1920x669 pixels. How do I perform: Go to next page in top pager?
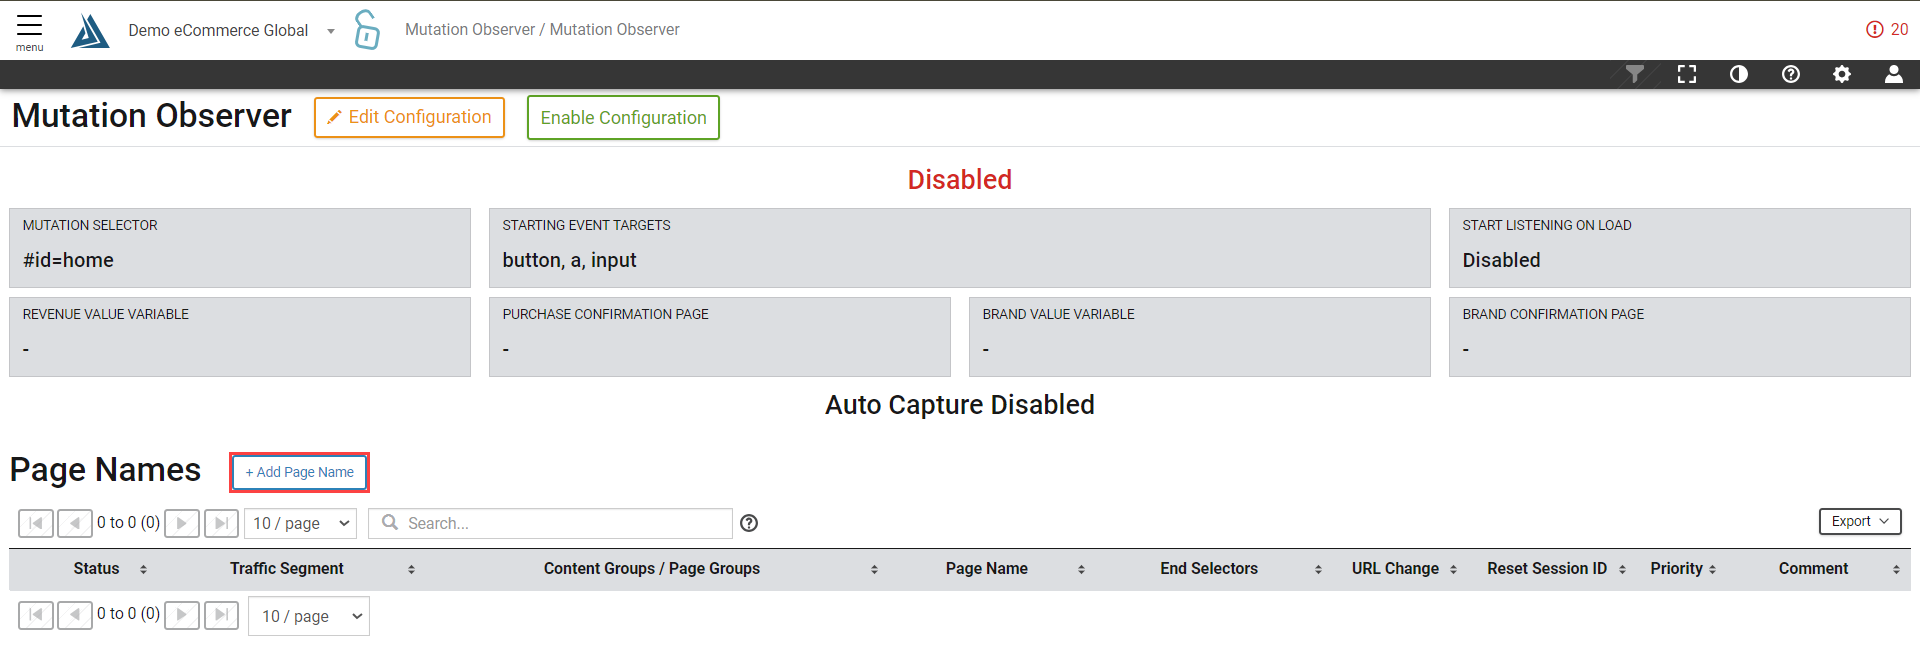tap(181, 523)
